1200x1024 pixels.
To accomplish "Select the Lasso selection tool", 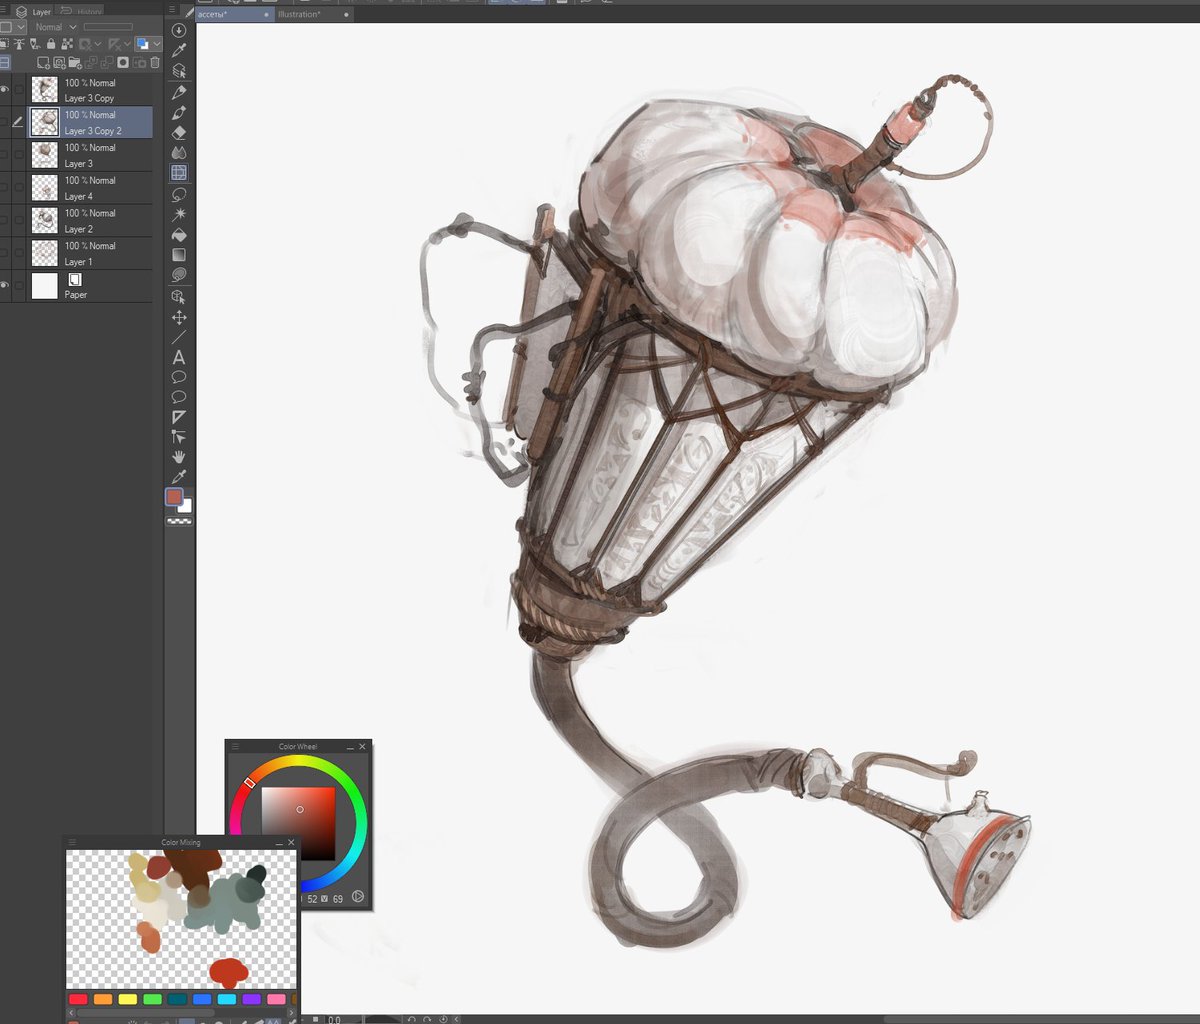I will (179, 194).
